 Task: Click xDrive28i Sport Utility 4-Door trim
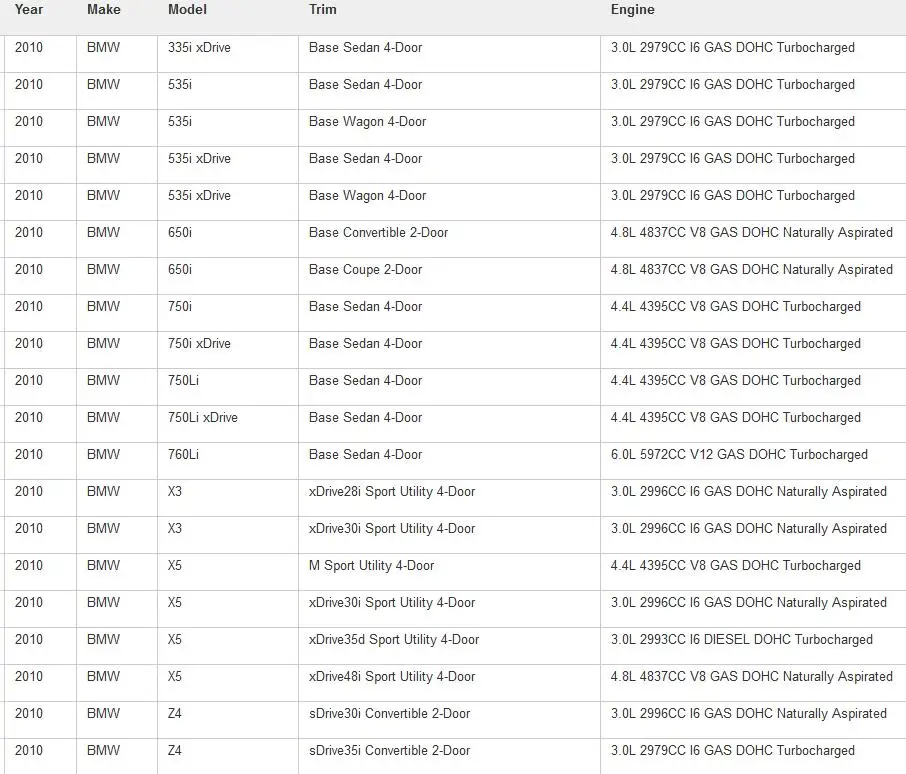tap(392, 491)
